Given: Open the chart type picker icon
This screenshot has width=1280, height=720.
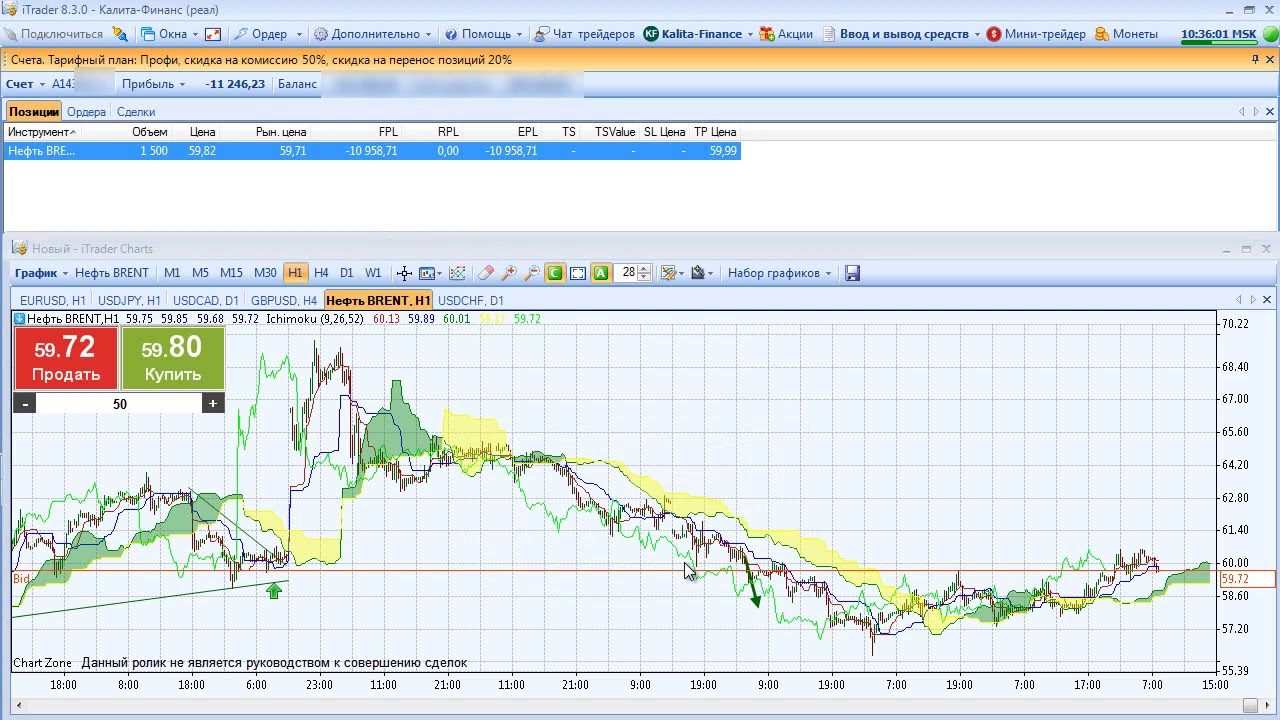Looking at the screenshot, I should [430, 273].
